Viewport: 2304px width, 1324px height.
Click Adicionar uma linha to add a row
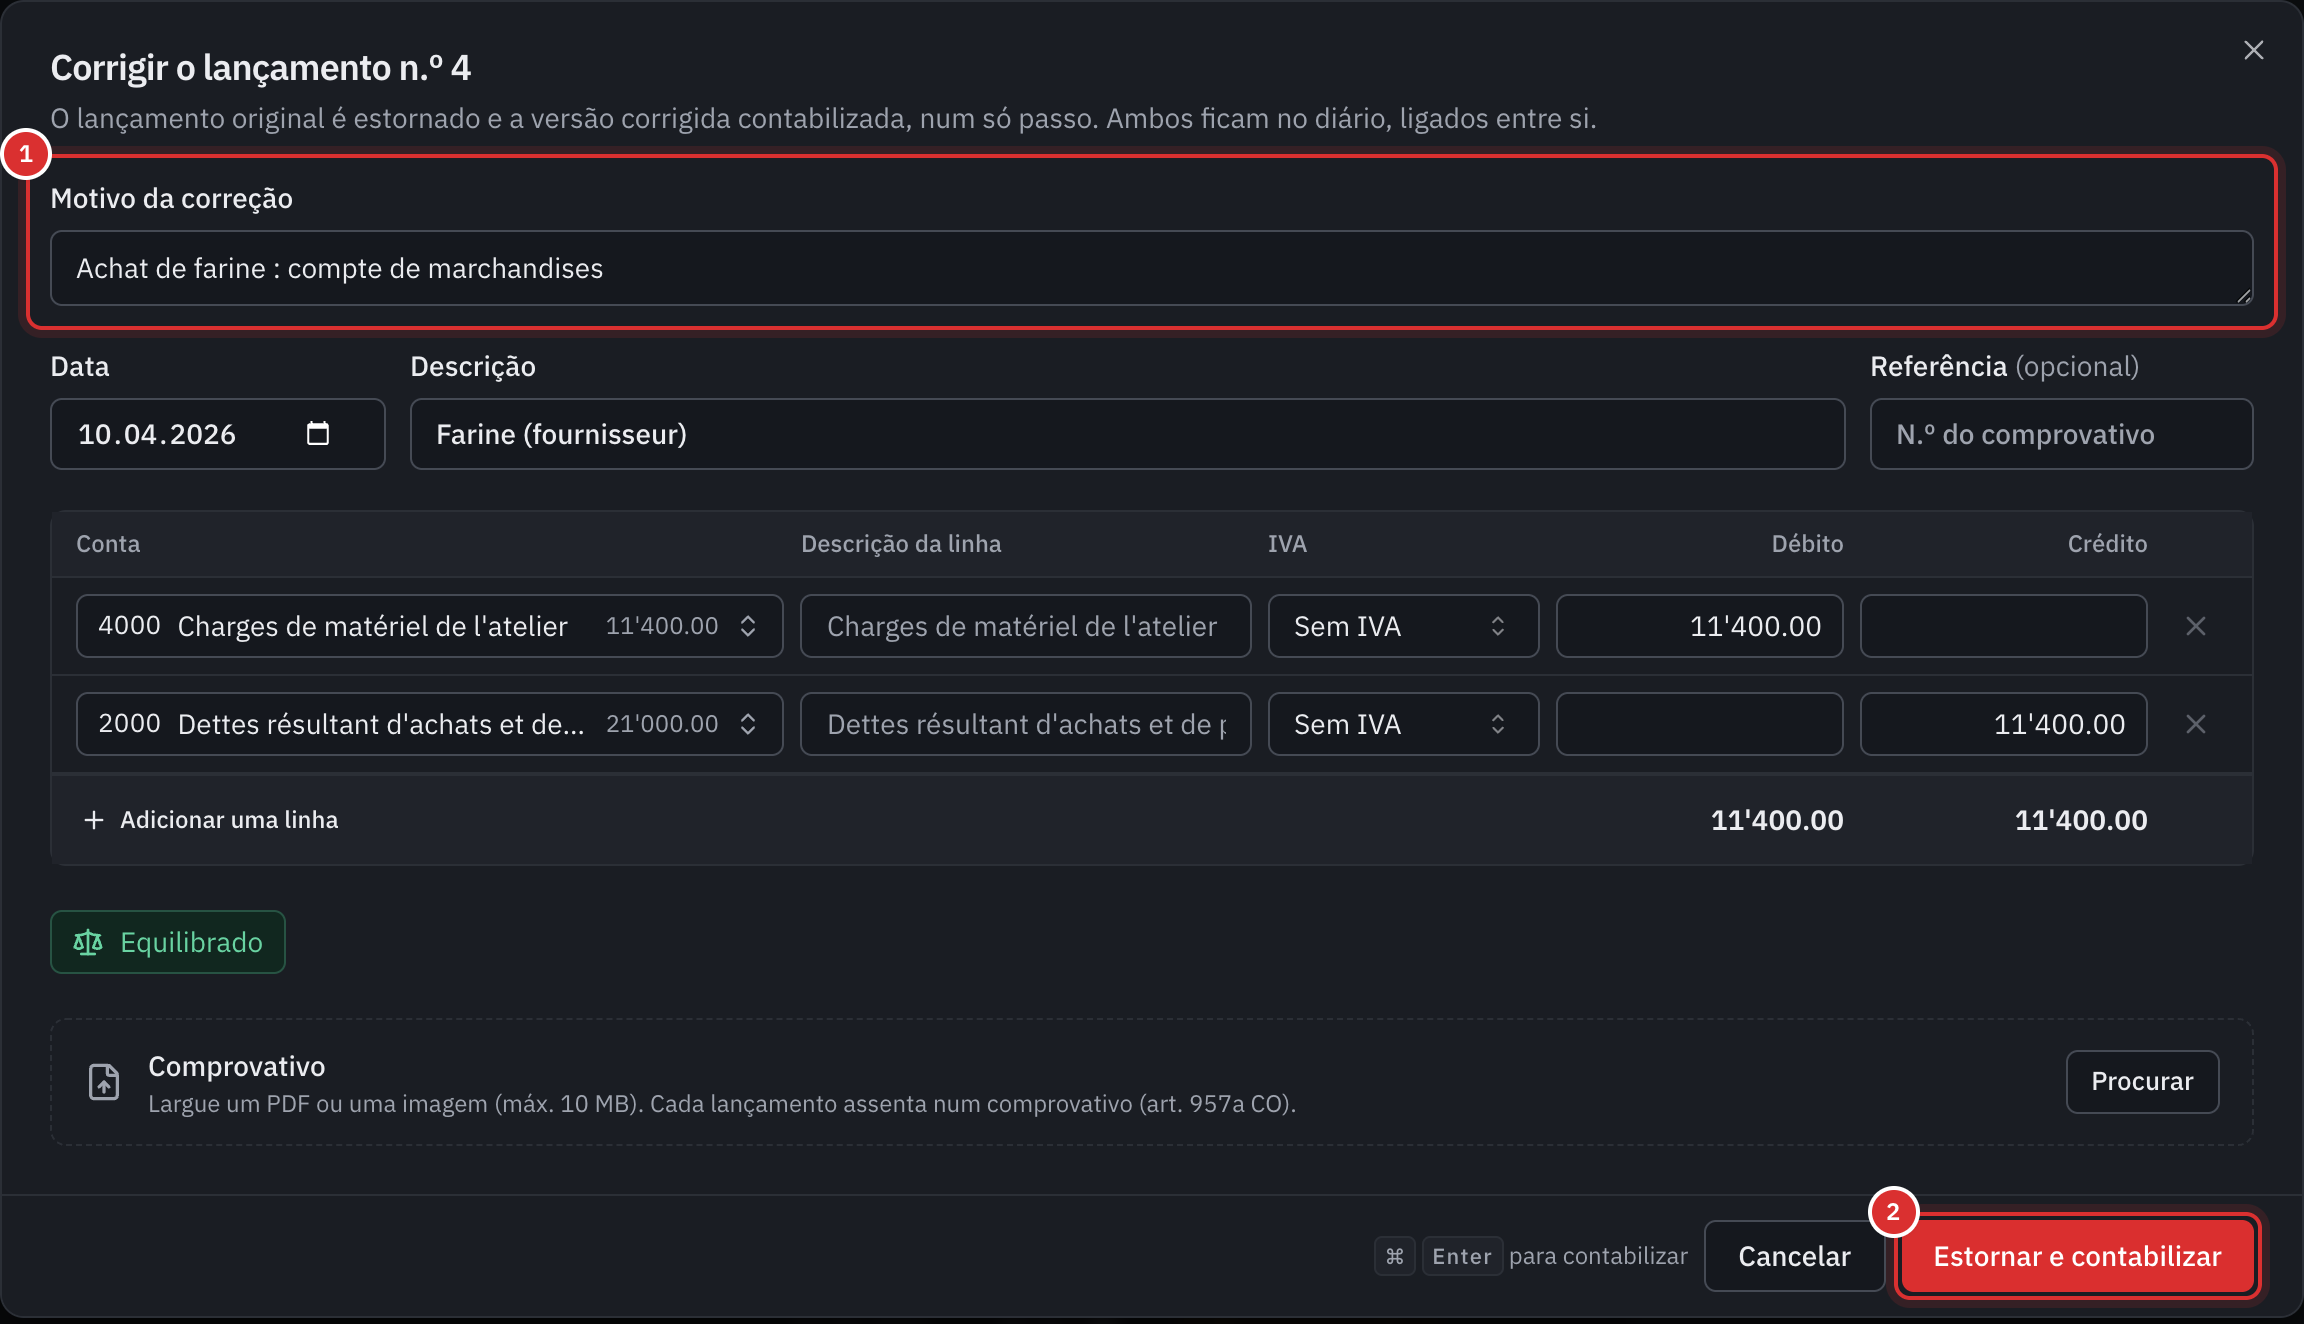tap(211, 820)
